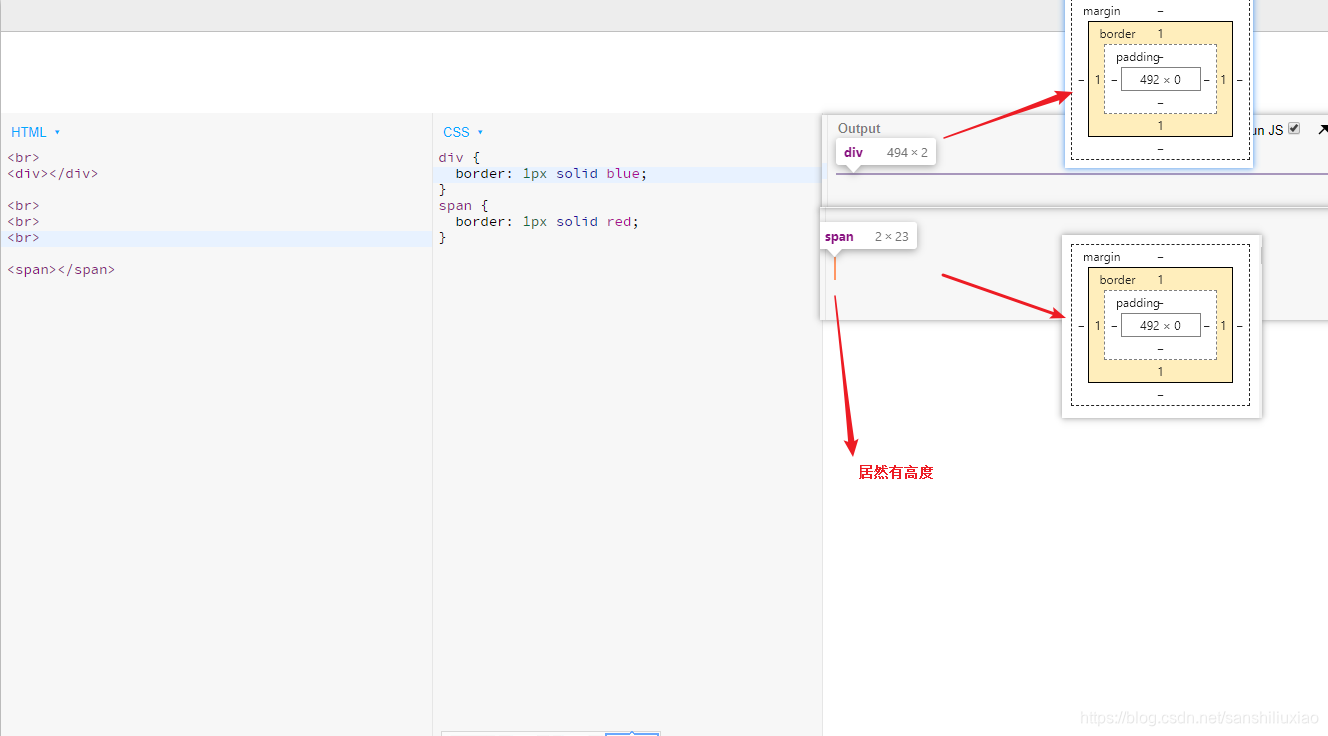Open the CSS panel dropdown
Viewport: 1328px width, 736px height.
pyautogui.click(x=463, y=132)
